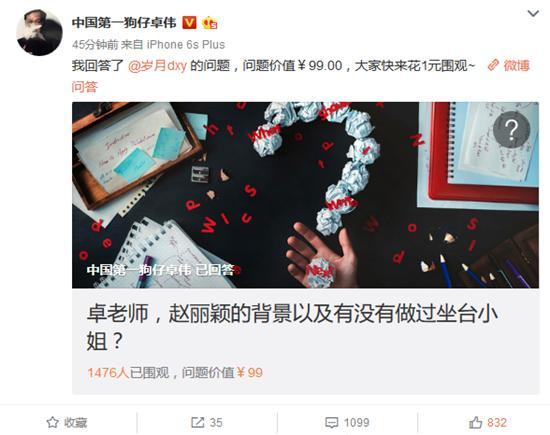The height and width of the screenshot is (435, 550).
Task: Click the star favorite icon
Action: point(52,422)
